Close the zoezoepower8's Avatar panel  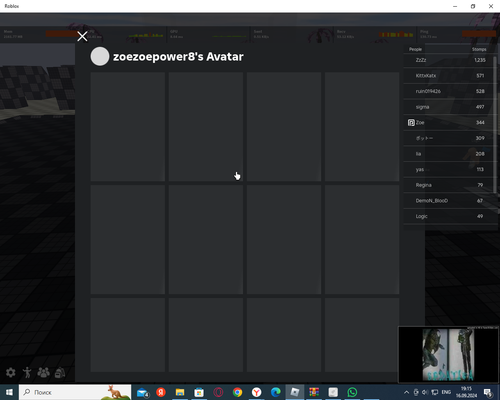tap(82, 36)
